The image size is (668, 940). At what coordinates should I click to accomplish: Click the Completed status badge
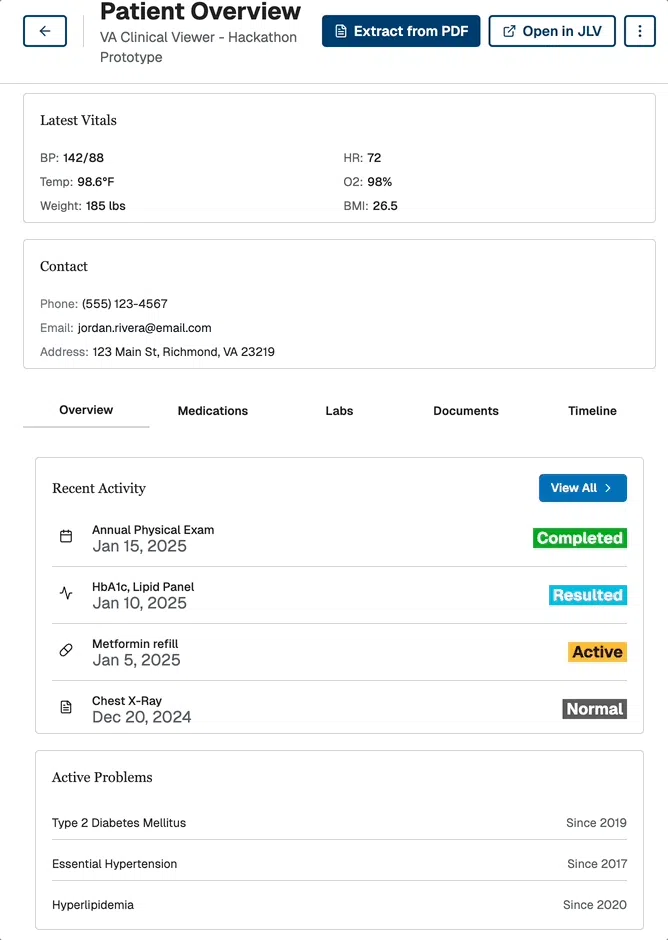click(579, 538)
